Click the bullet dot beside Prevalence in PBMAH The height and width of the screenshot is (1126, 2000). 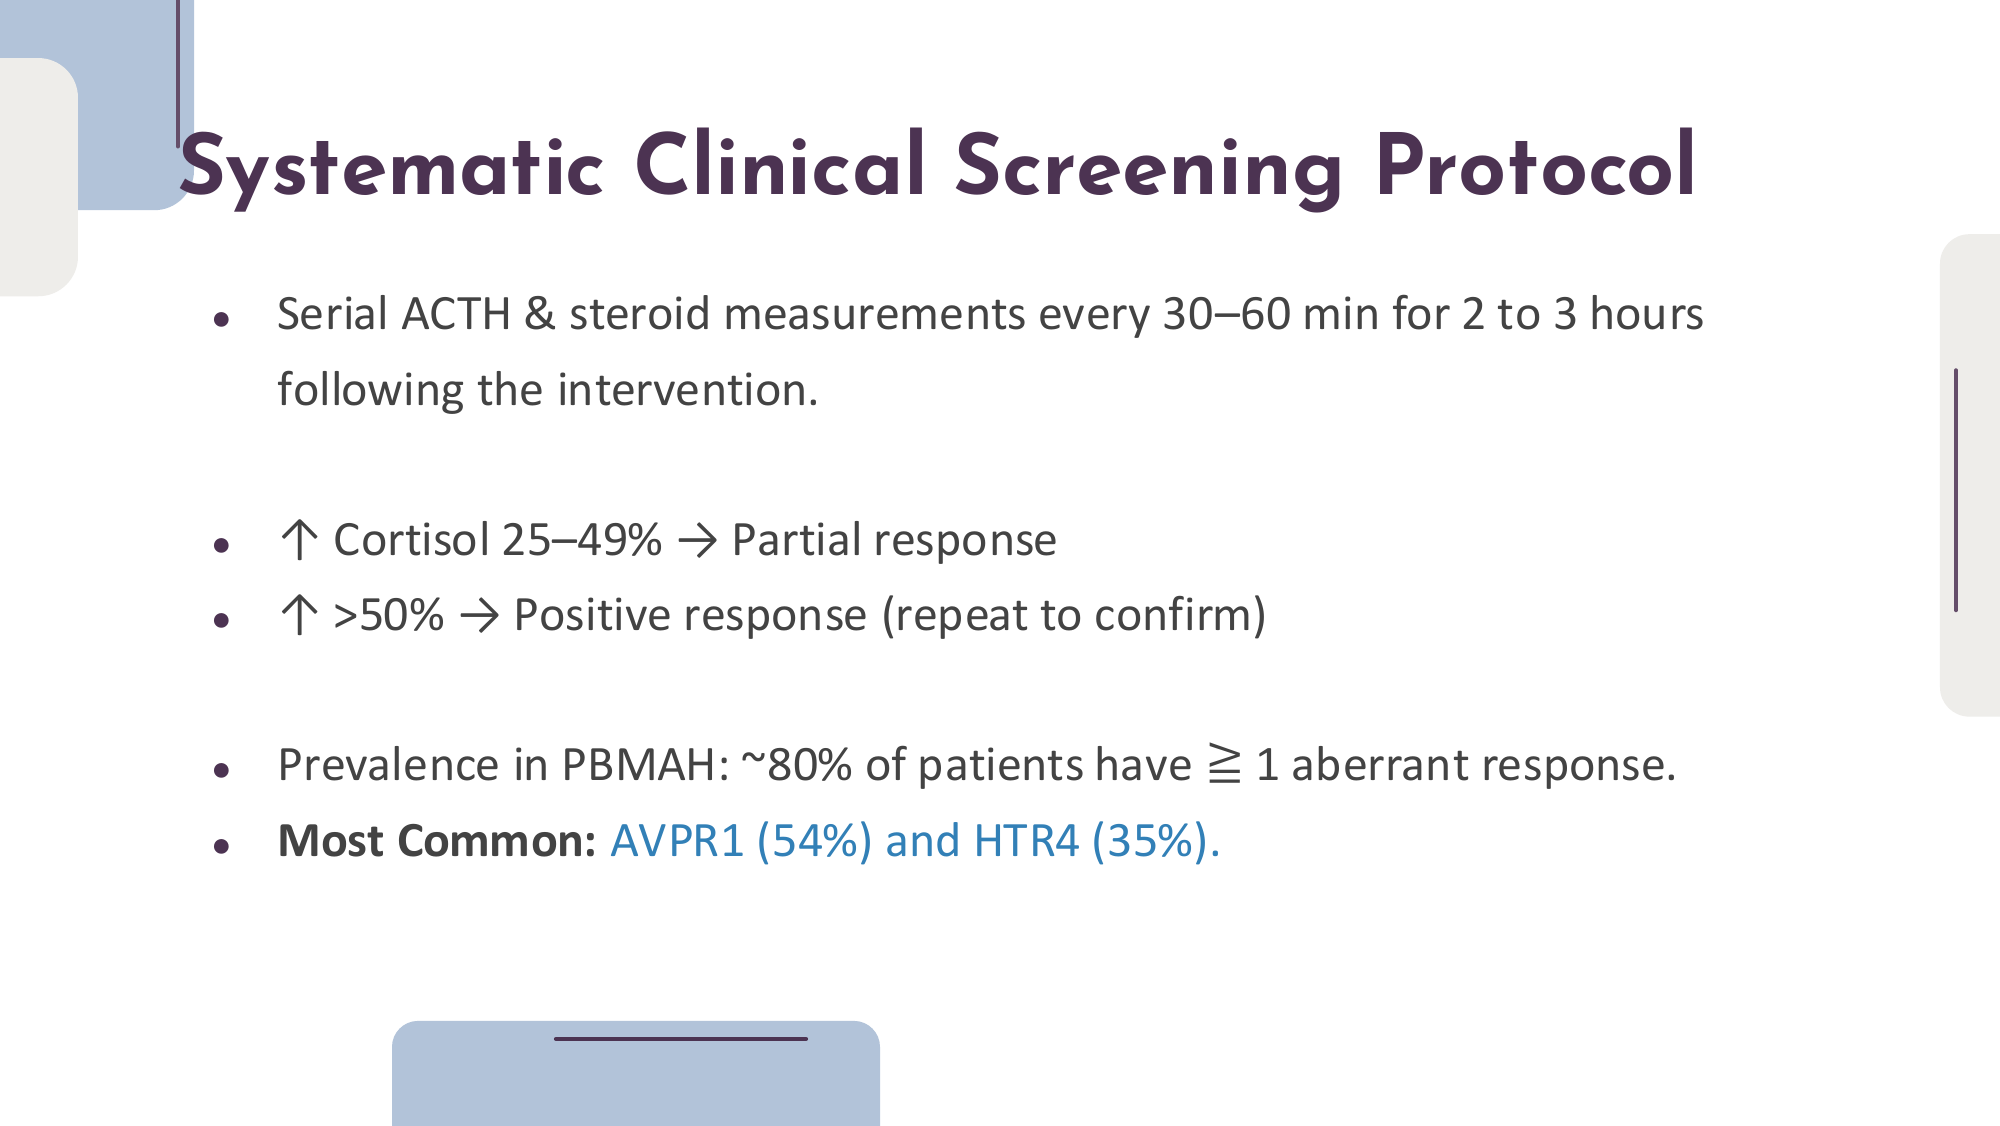222,770
